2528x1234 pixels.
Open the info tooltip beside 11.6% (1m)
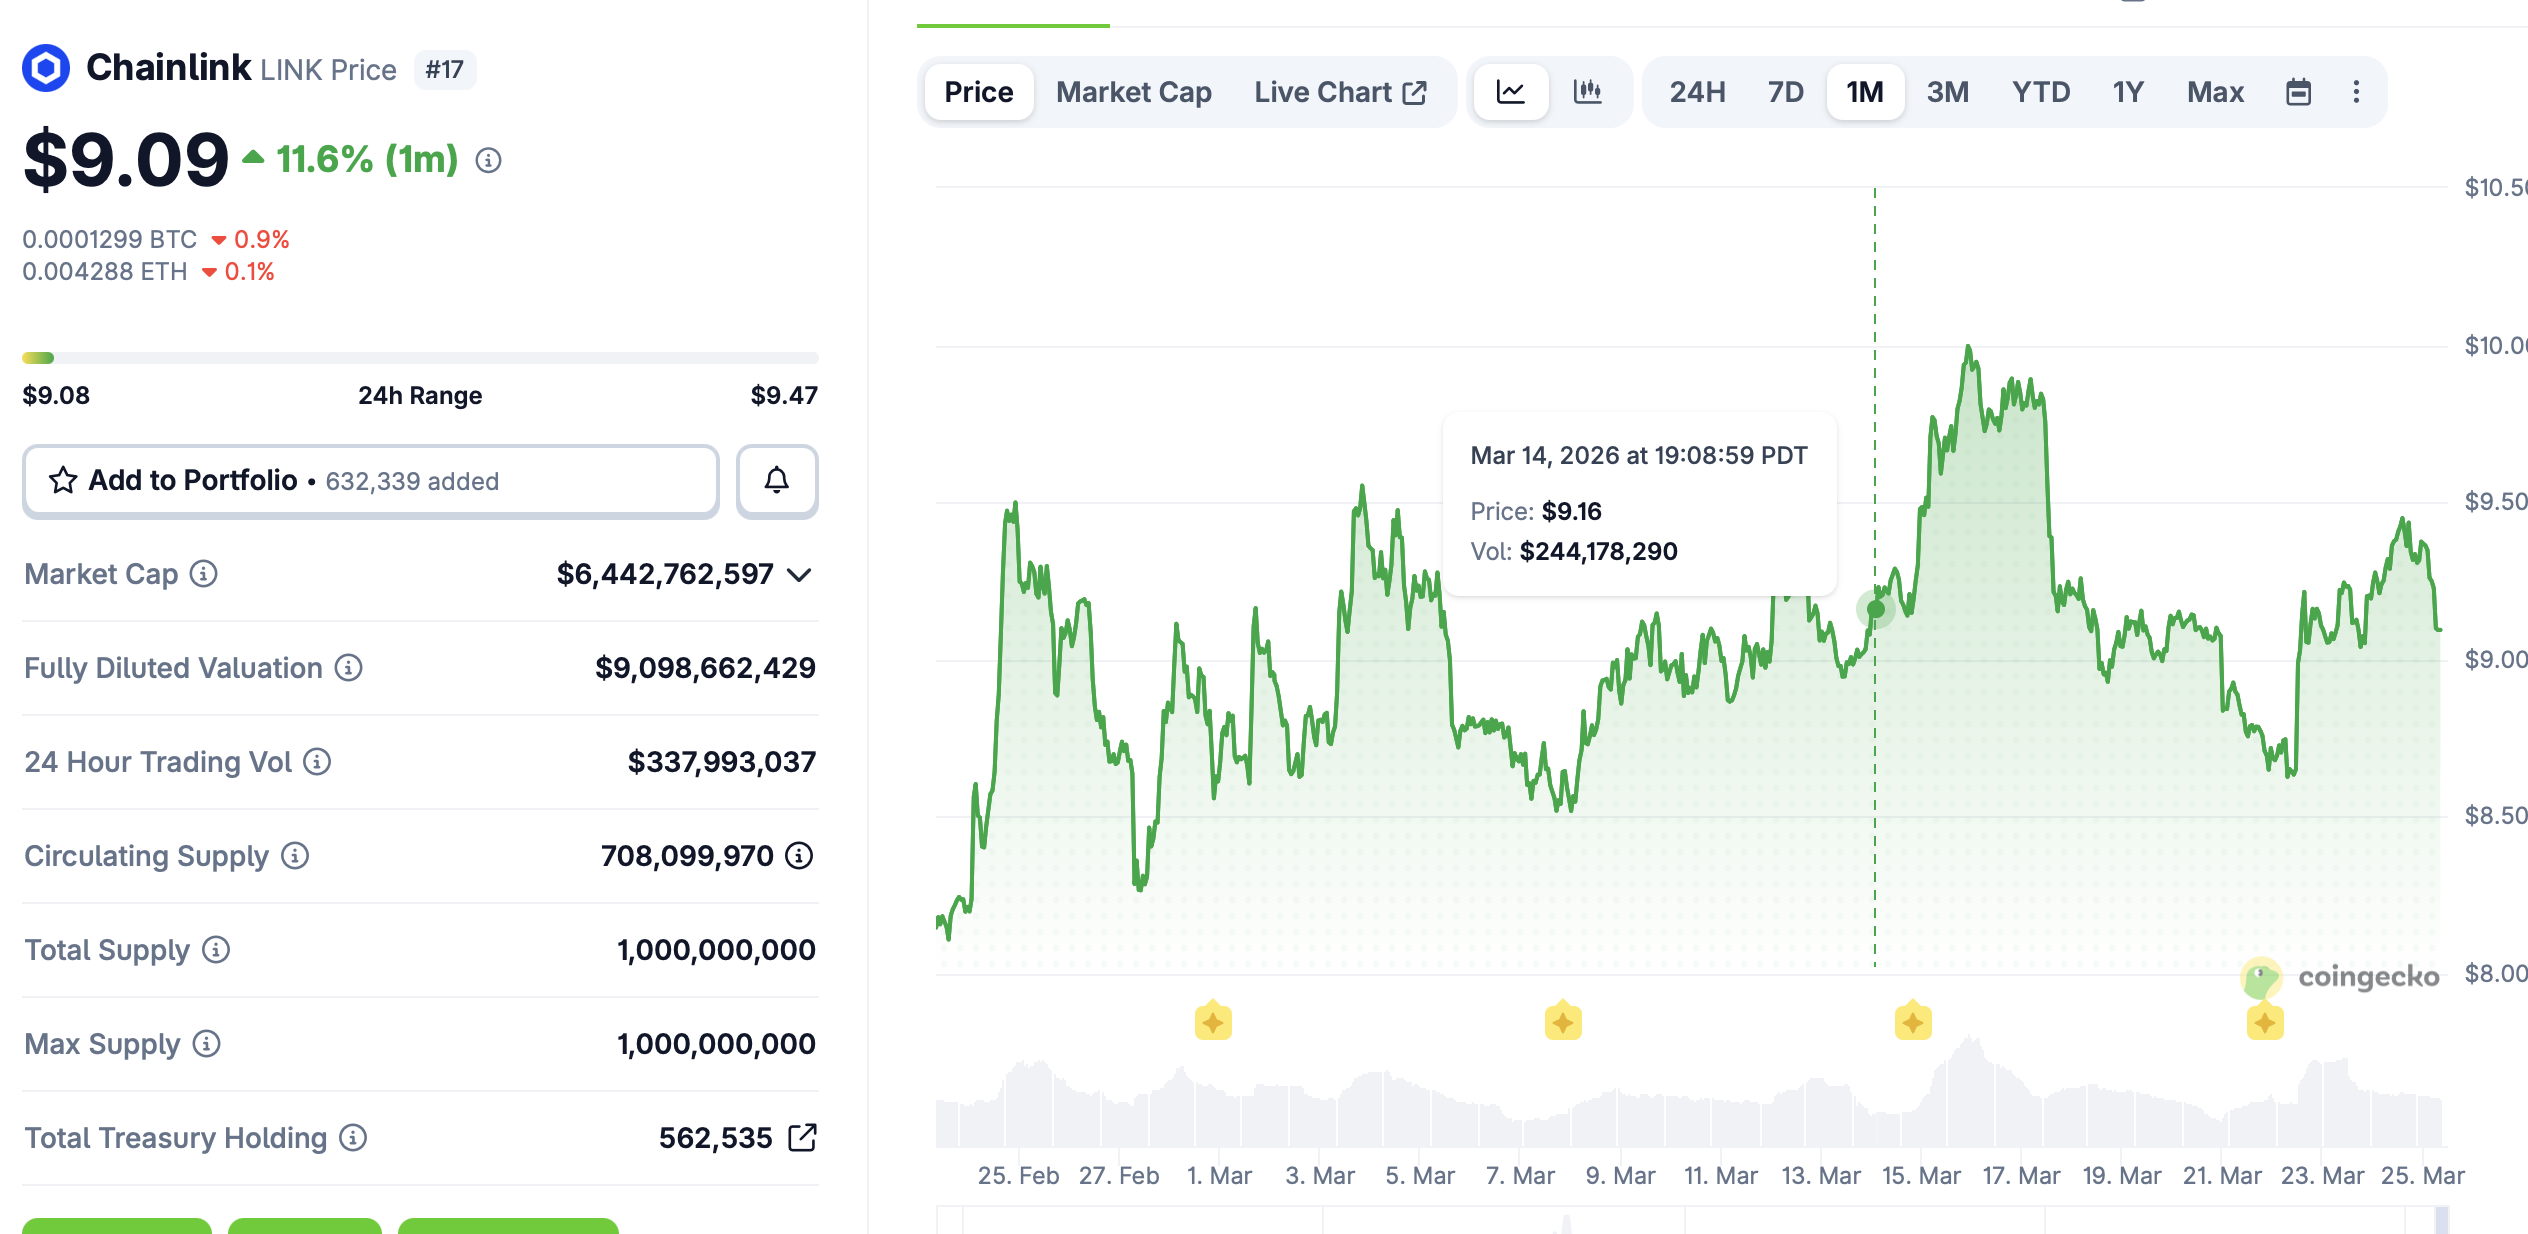(488, 160)
